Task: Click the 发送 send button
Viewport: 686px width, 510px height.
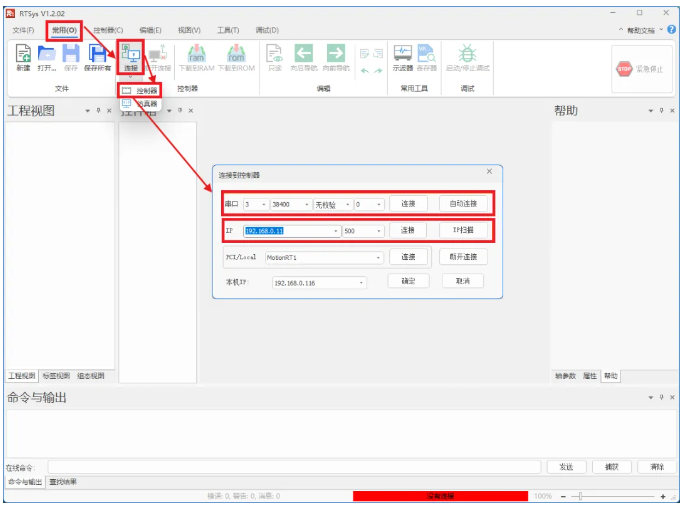Action: [x=567, y=467]
